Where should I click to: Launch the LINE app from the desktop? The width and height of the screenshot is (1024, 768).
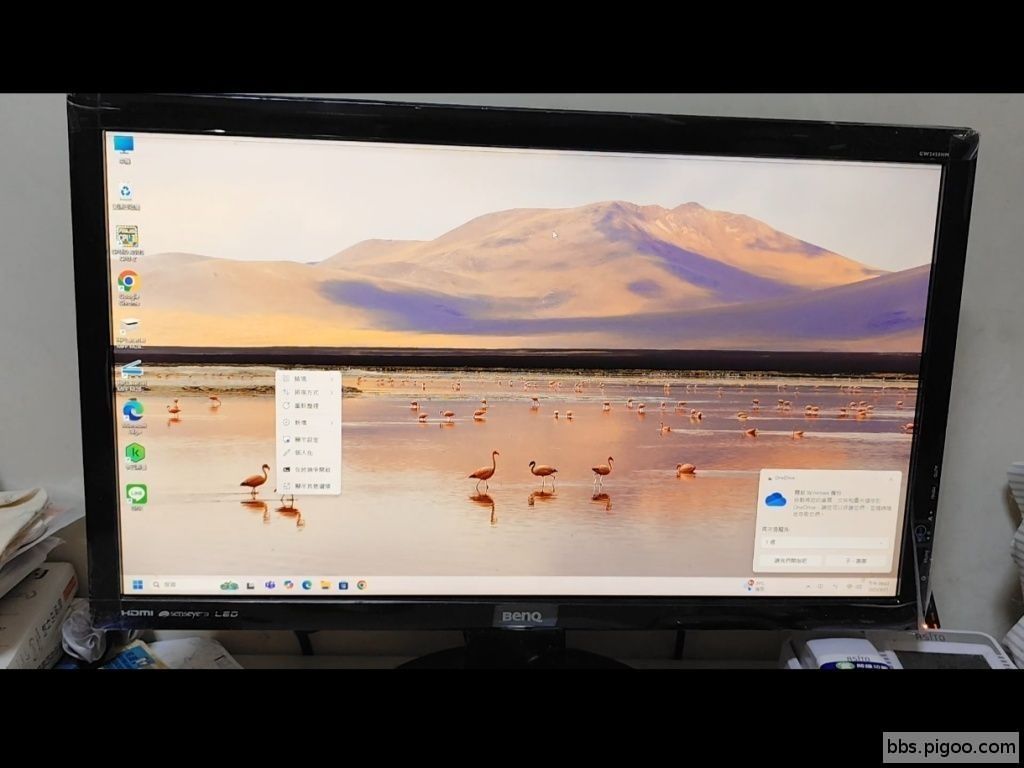coord(136,493)
